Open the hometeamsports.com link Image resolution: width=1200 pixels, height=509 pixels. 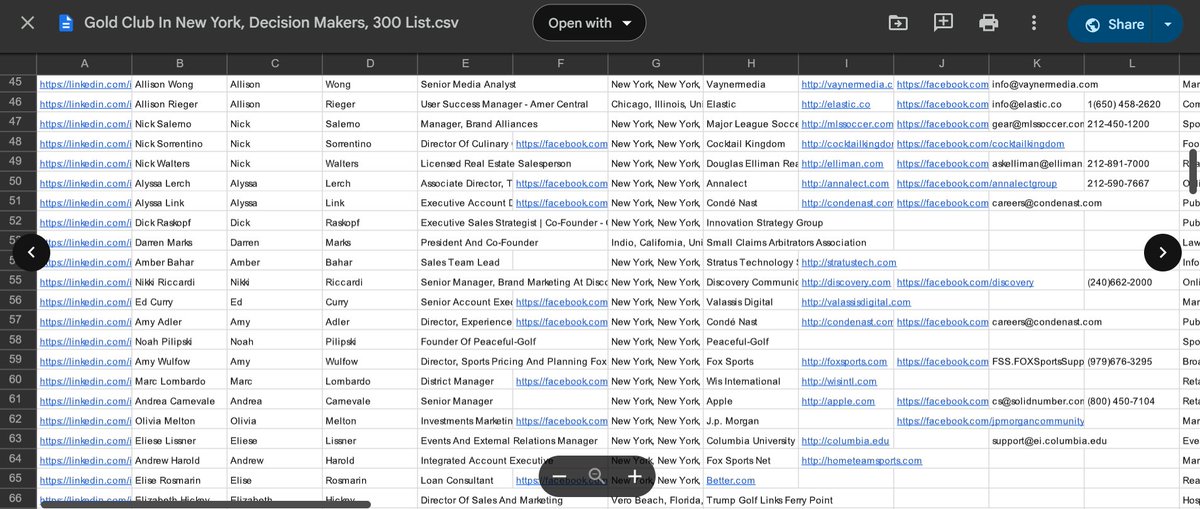coord(861,460)
